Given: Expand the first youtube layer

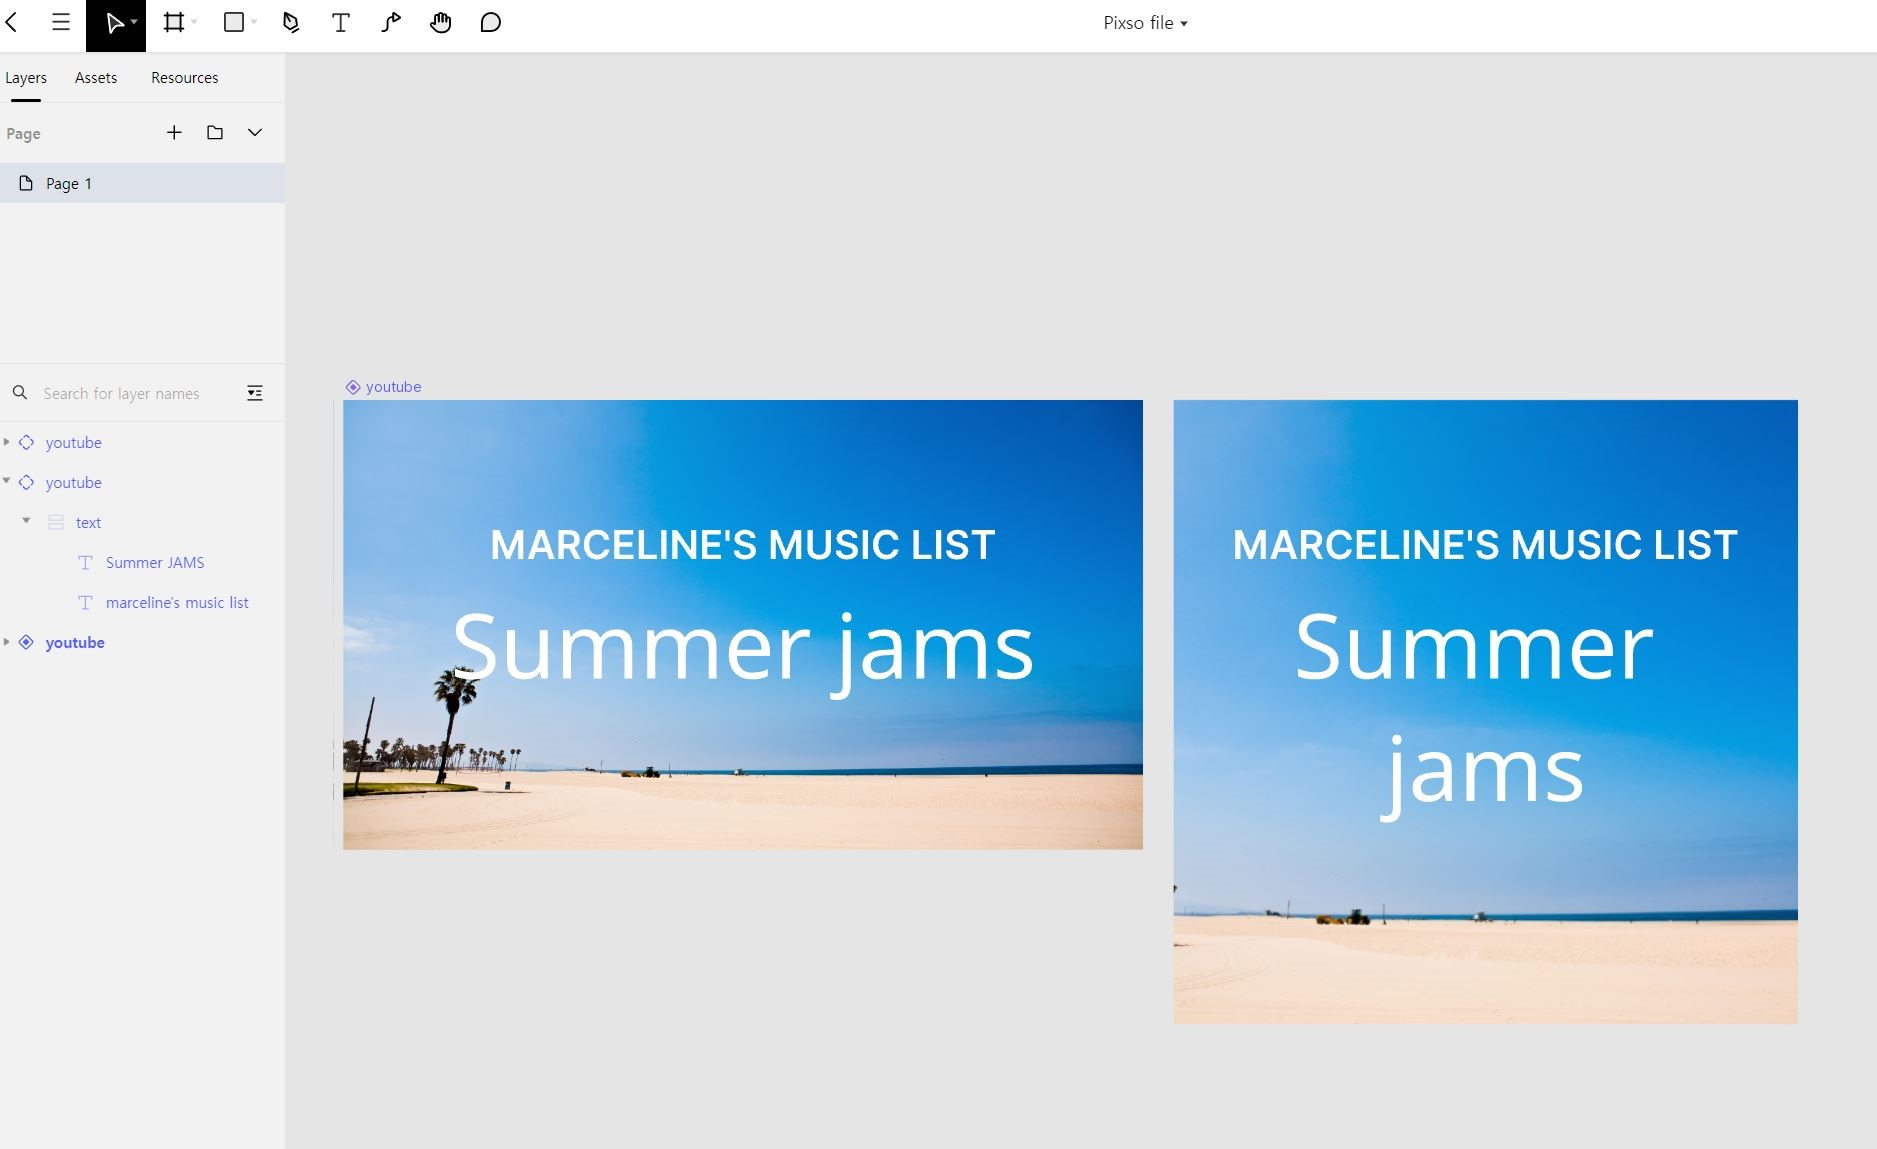Looking at the screenshot, I should point(7,442).
